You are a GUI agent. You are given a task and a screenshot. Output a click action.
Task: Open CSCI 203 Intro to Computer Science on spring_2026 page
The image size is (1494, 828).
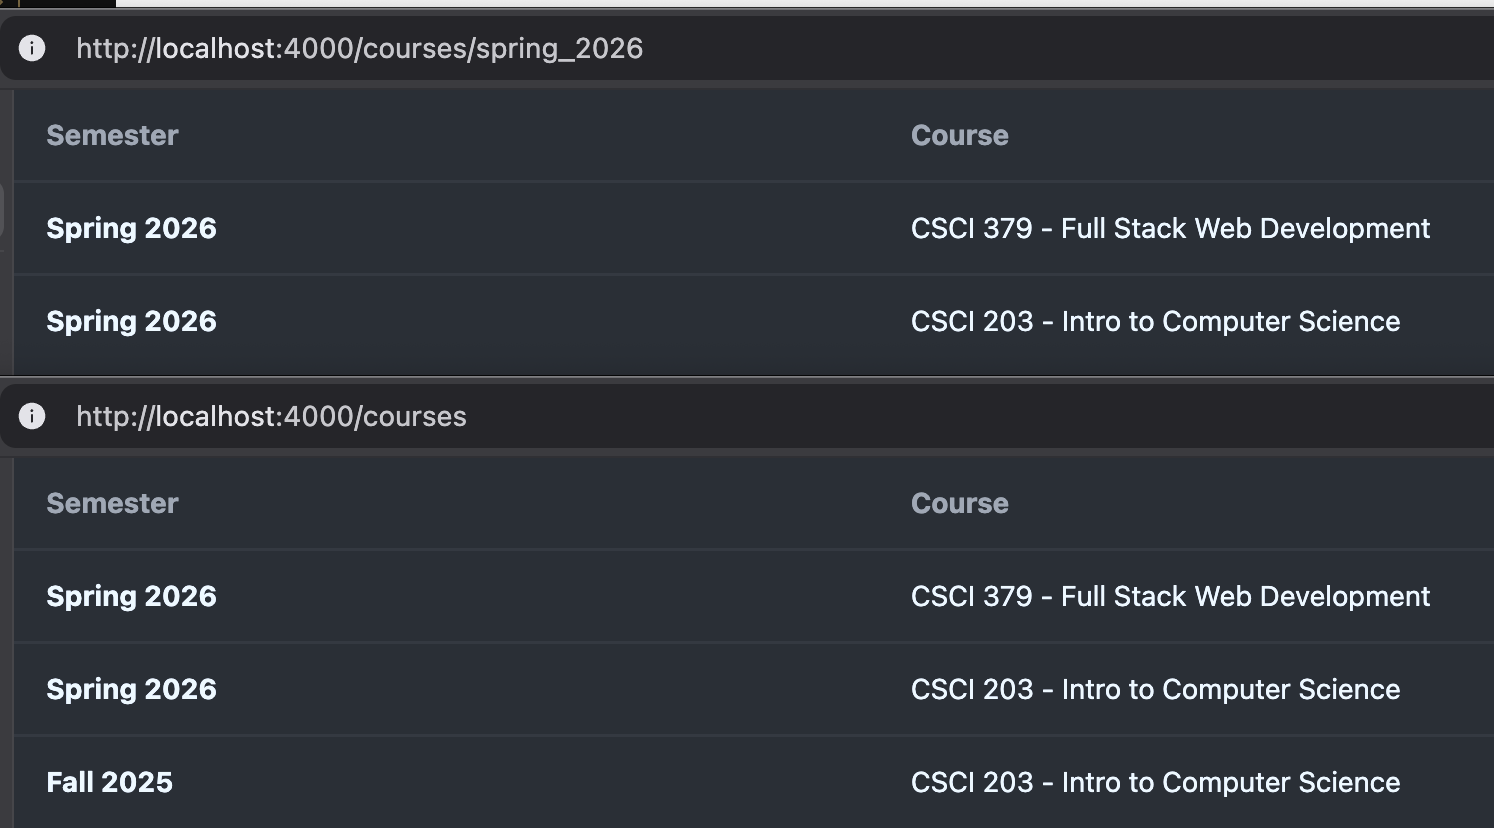click(x=1155, y=321)
